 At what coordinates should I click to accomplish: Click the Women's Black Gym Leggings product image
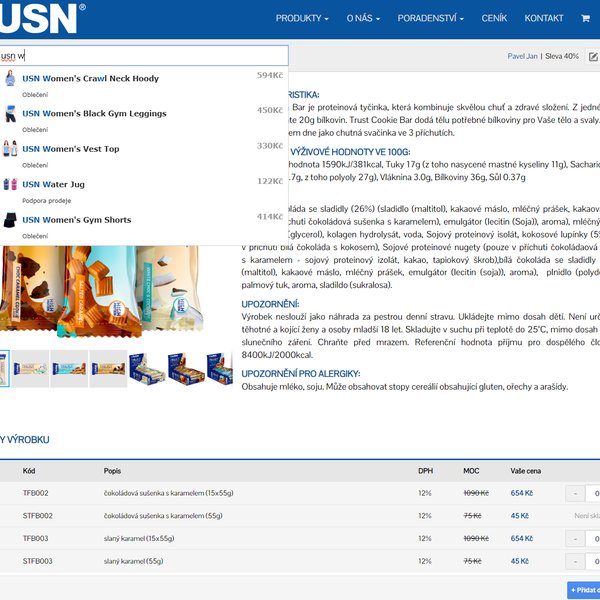pyautogui.click(x=10, y=114)
